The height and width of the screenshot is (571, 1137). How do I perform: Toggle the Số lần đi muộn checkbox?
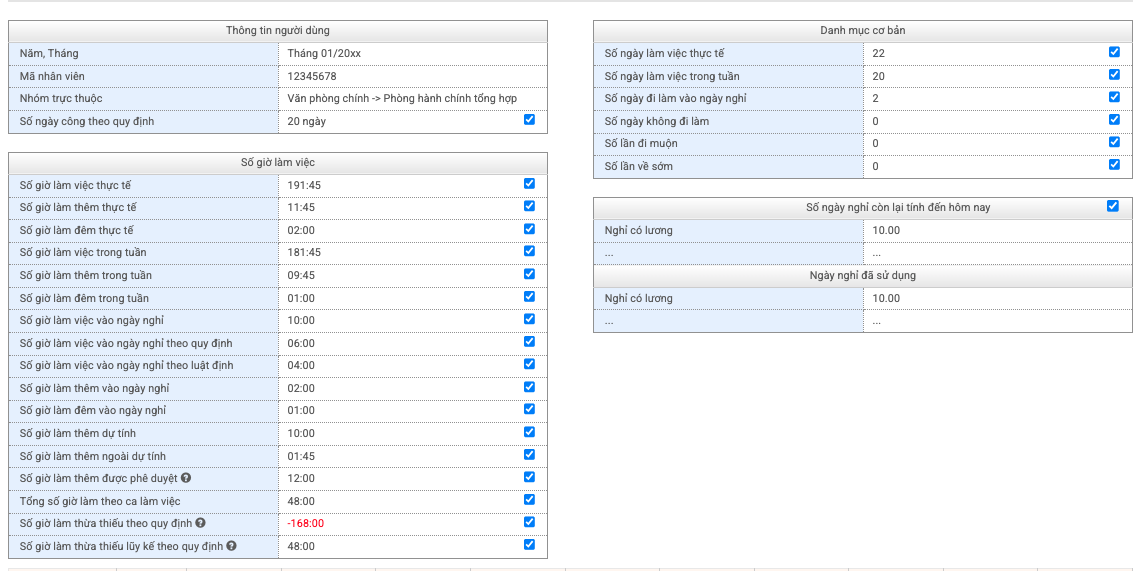point(1114,142)
